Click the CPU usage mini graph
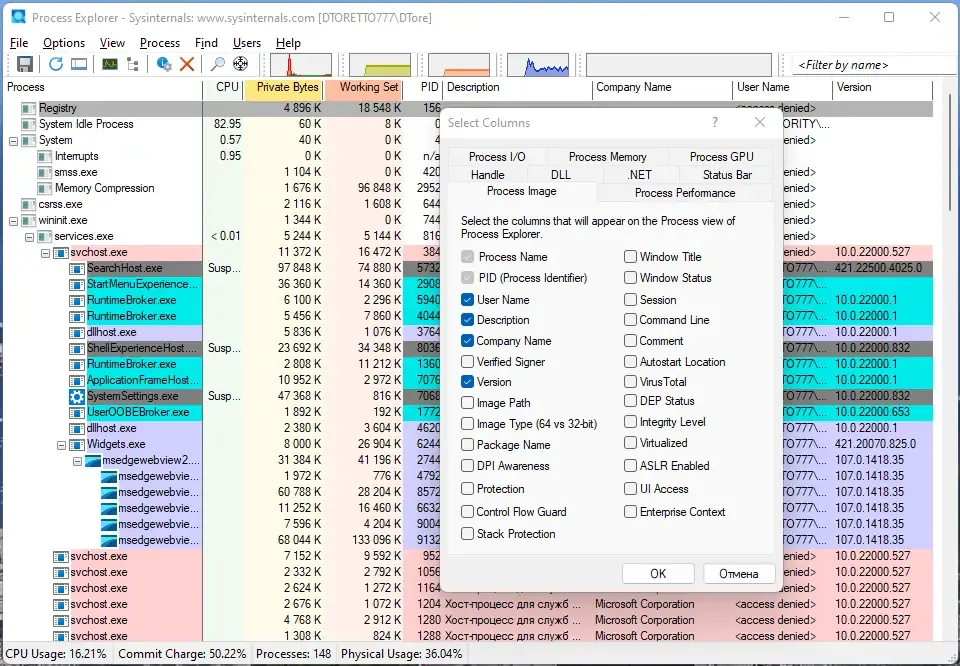This screenshot has height=666, width=960. pos(301,65)
